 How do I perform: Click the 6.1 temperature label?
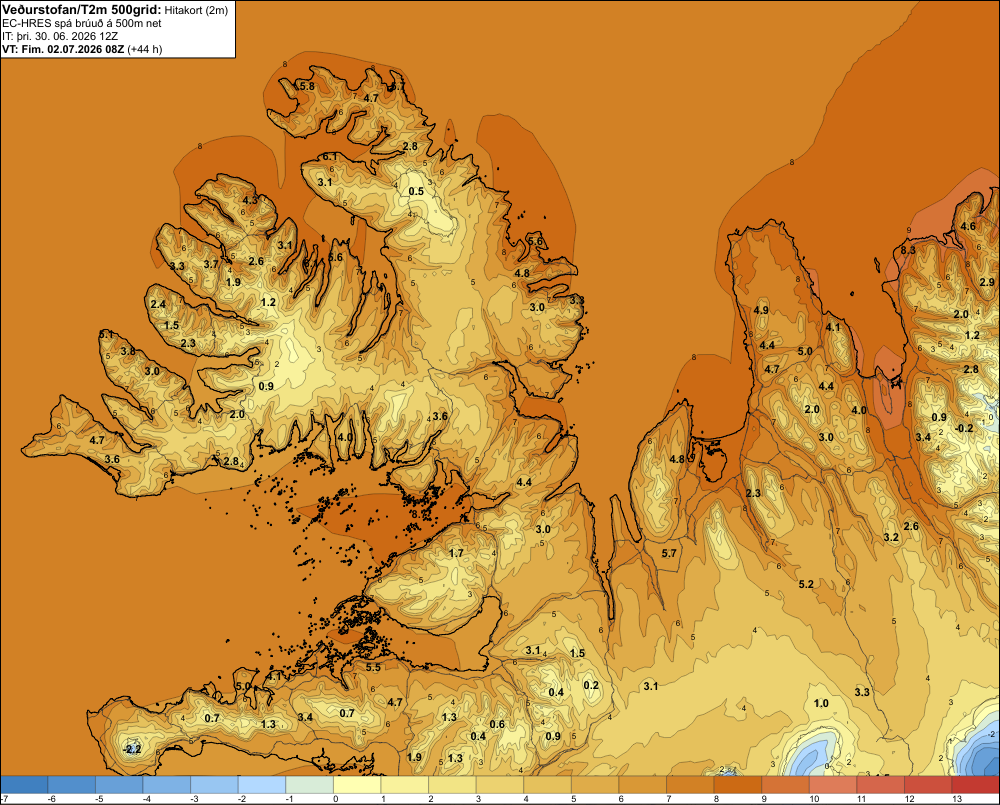coord(330,156)
